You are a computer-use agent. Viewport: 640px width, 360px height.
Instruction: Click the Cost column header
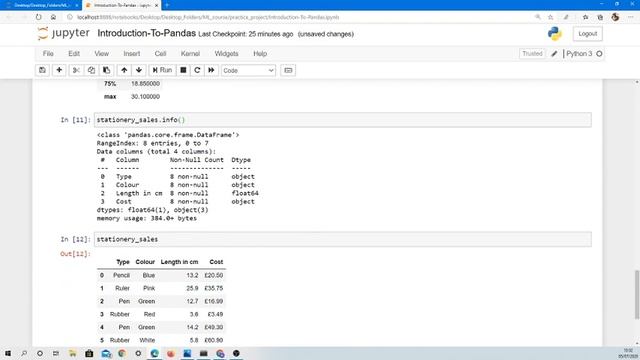[216, 262]
